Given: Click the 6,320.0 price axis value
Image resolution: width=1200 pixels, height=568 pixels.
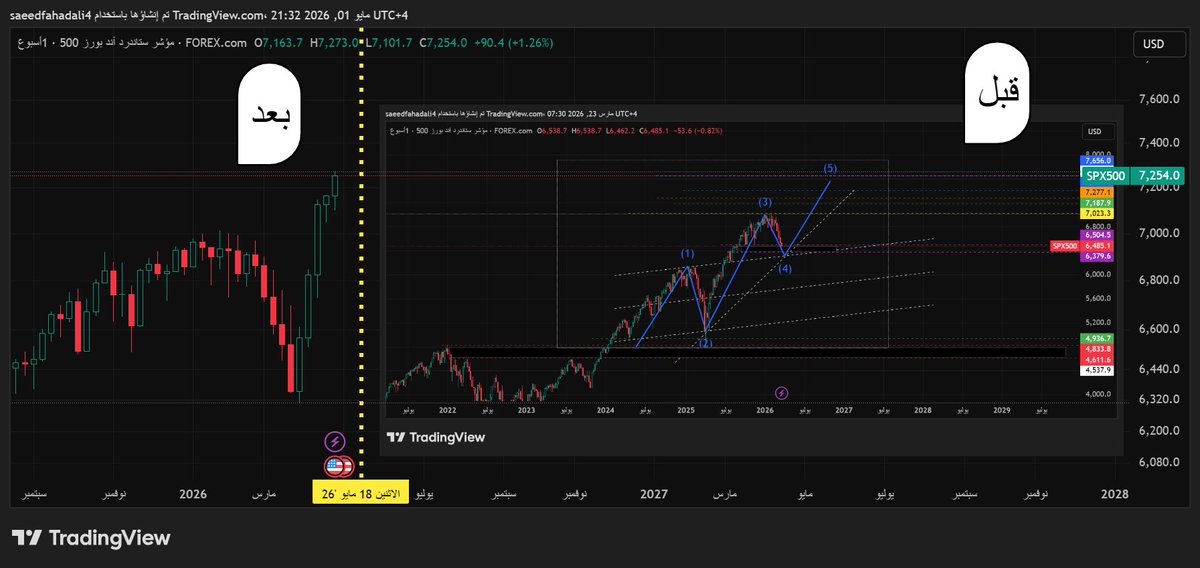Looking at the screenshot, I should pyautogui.click(x=1158, y=399).
